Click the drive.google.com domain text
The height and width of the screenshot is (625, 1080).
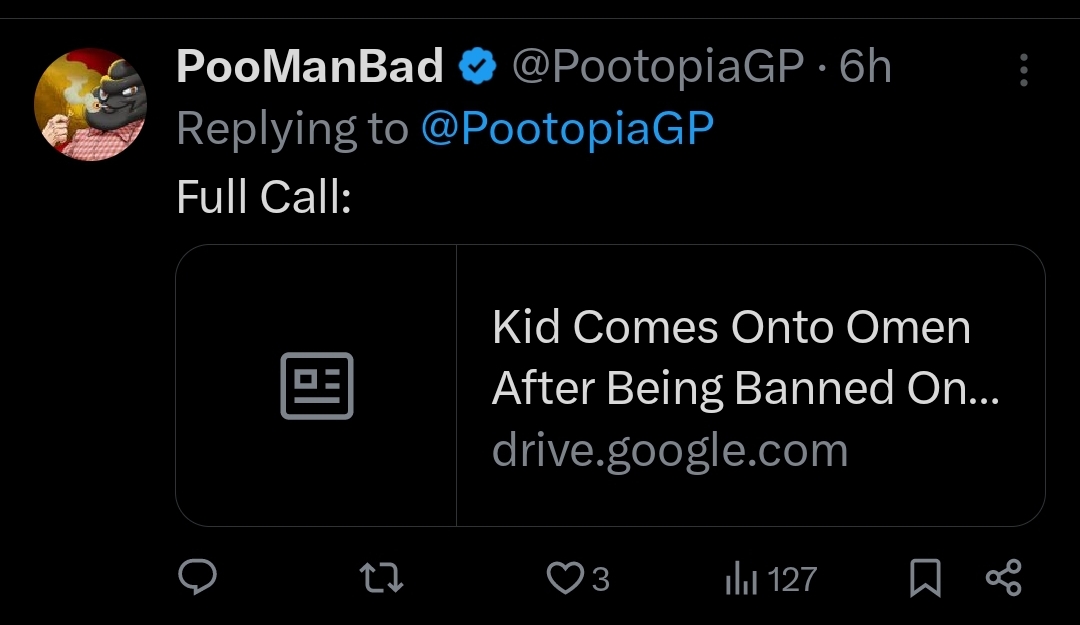point(669,450)
